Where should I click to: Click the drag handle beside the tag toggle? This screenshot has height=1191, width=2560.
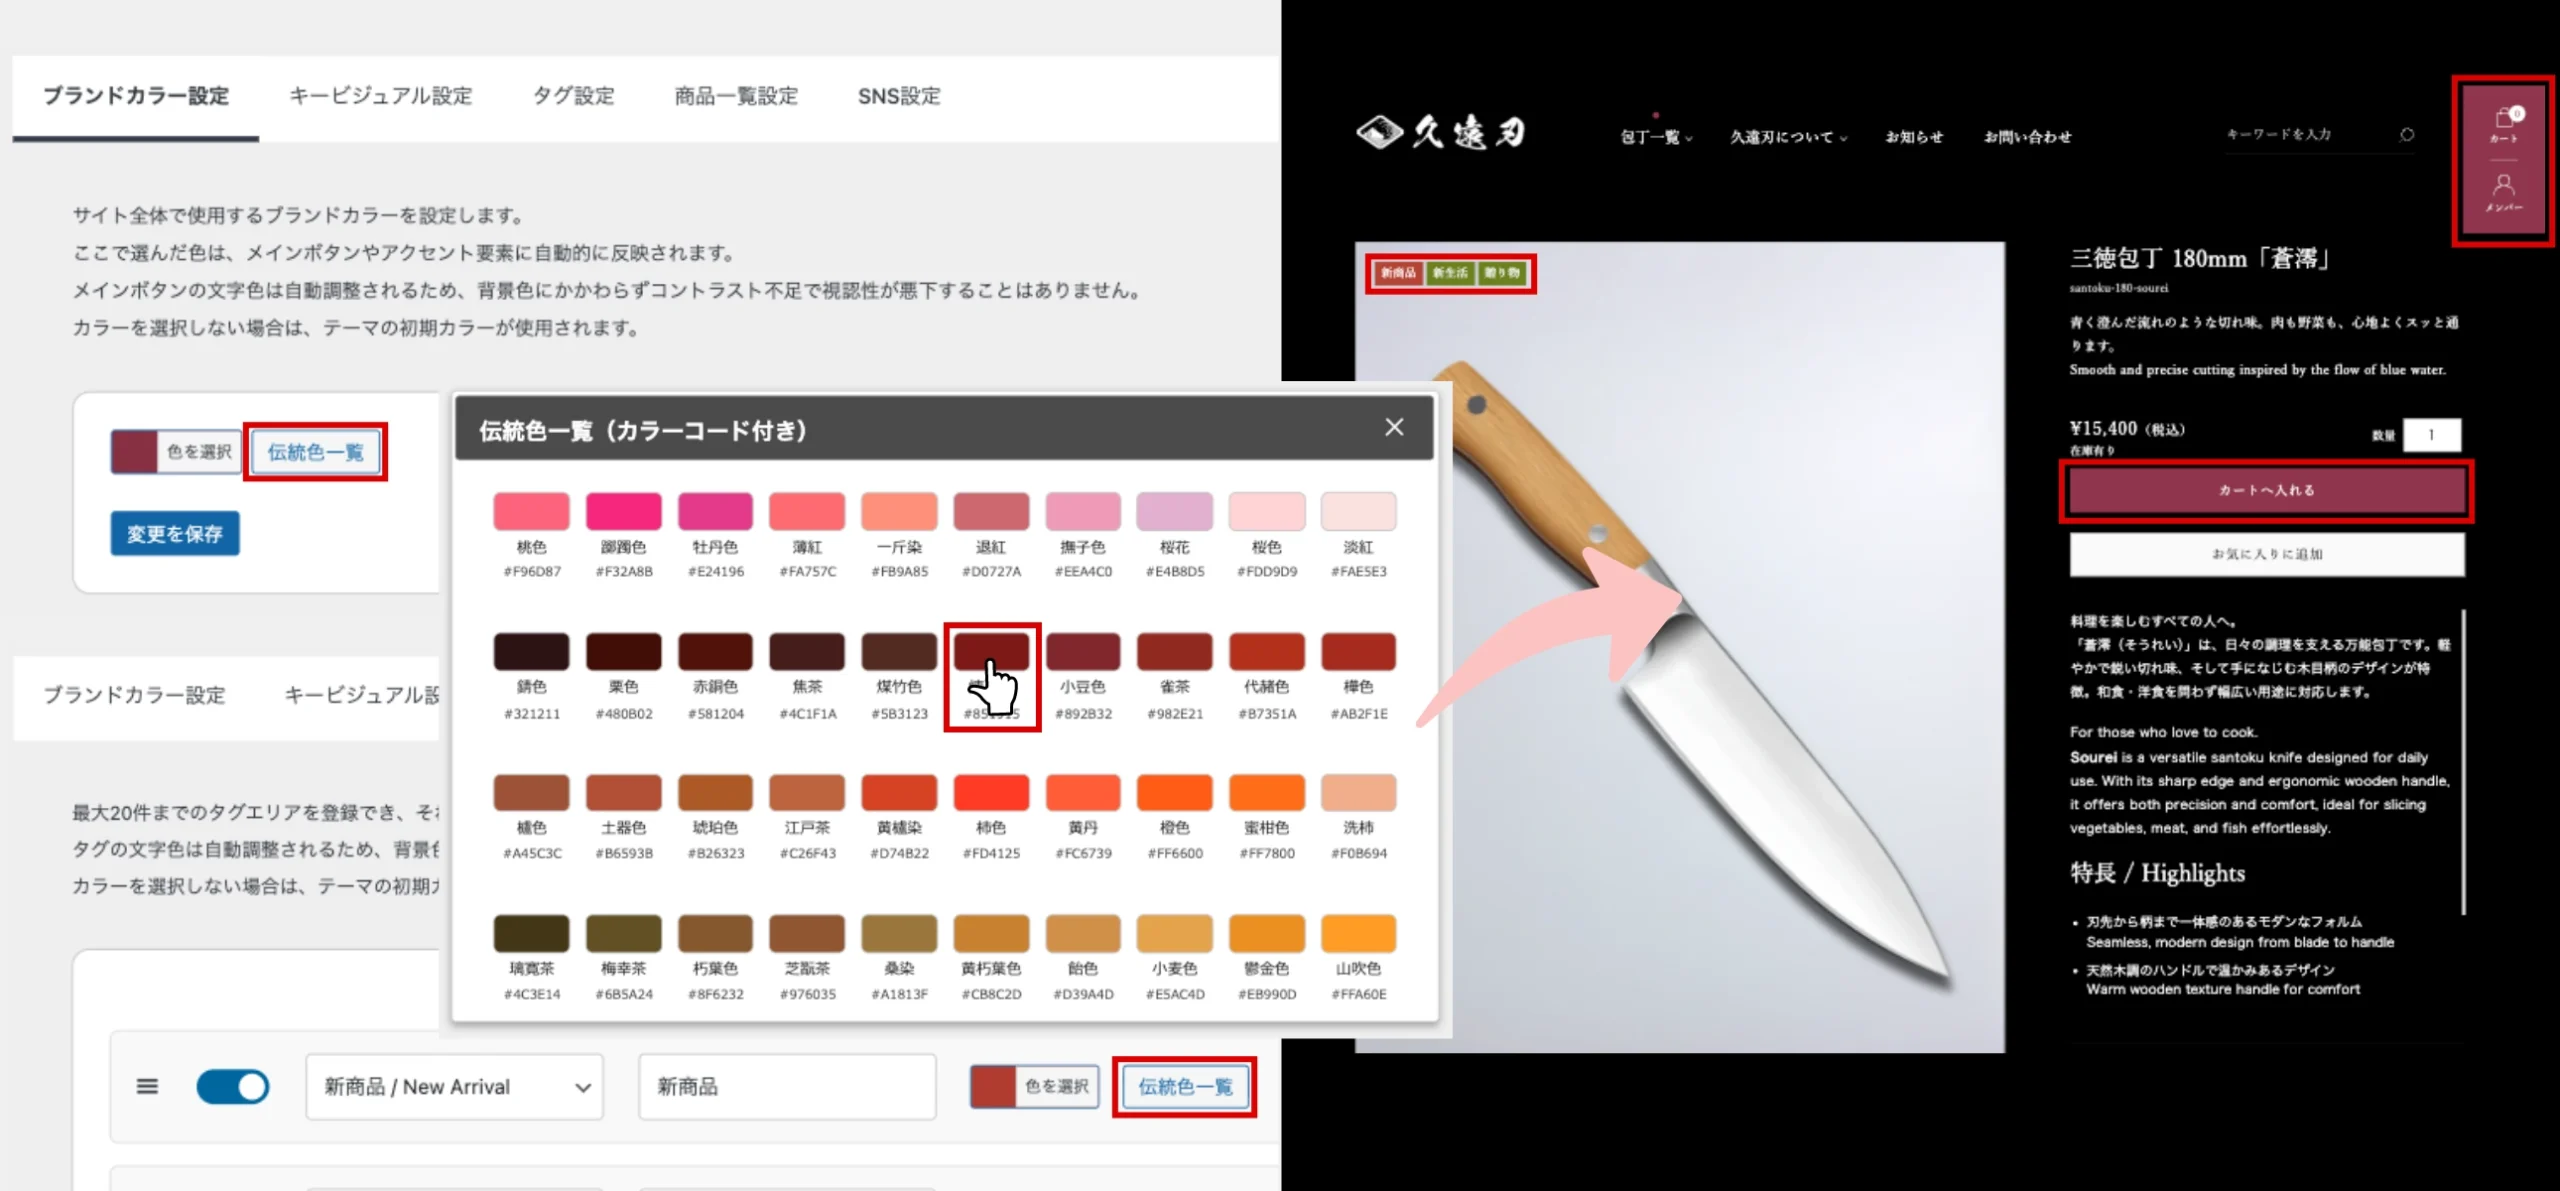(147, 1086)
